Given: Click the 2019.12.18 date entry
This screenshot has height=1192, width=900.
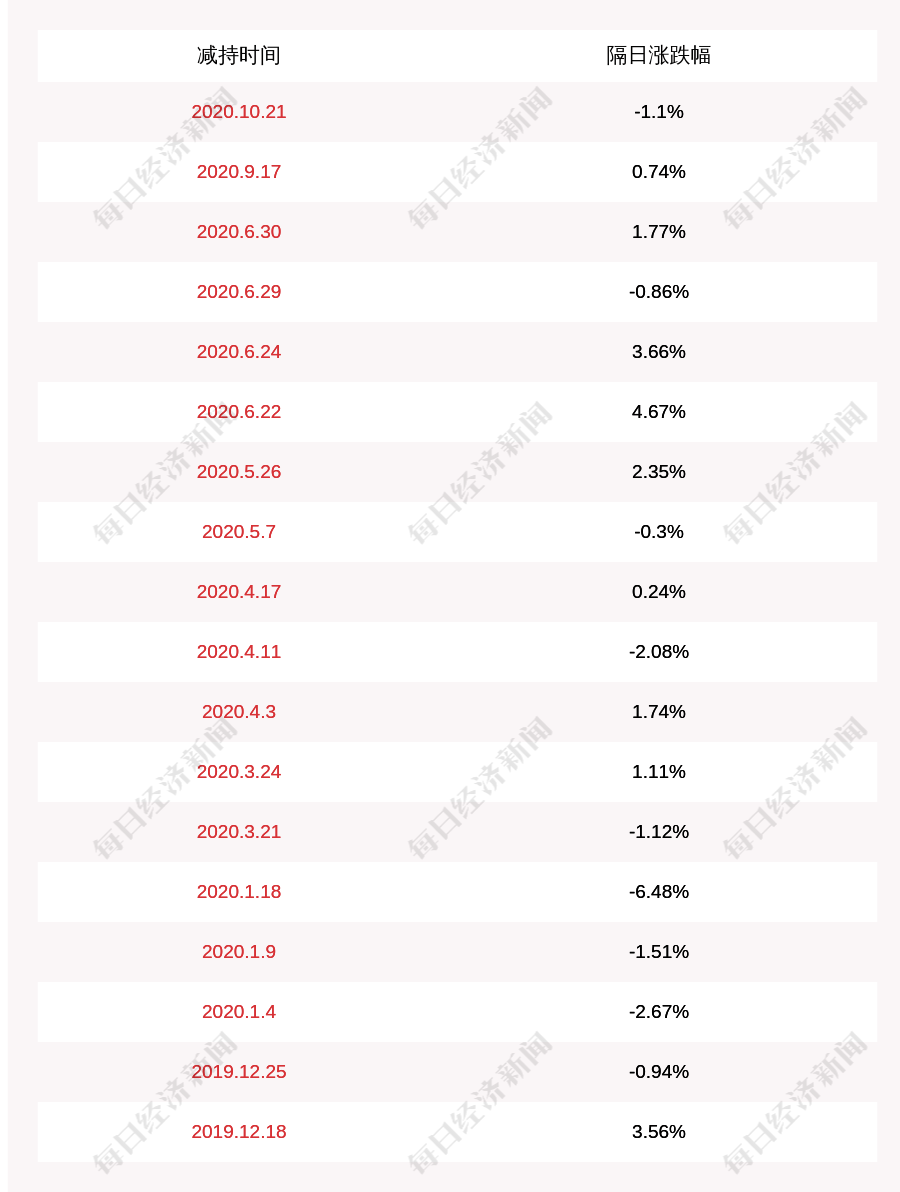Looking at the screenshot, I should coord(238,1132).
